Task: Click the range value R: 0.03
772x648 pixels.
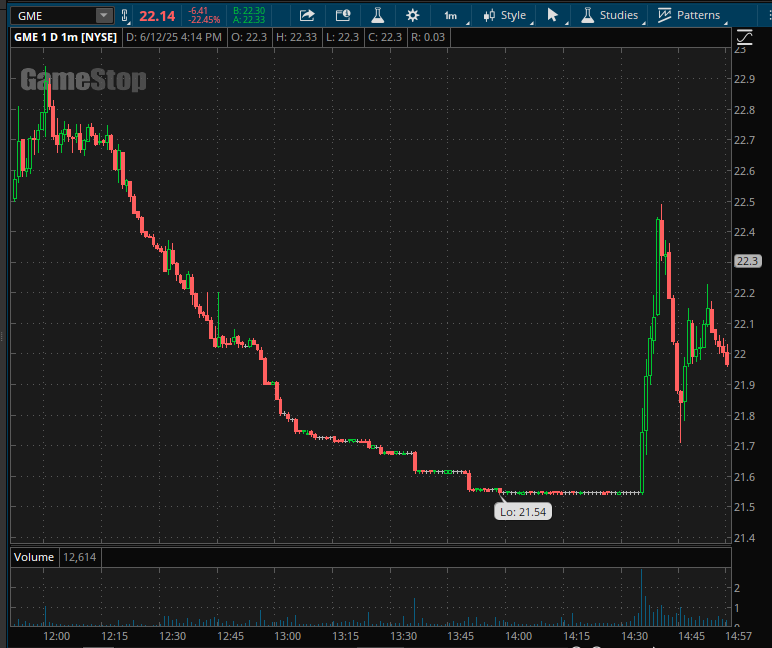Action: click(x=428, y=37)
